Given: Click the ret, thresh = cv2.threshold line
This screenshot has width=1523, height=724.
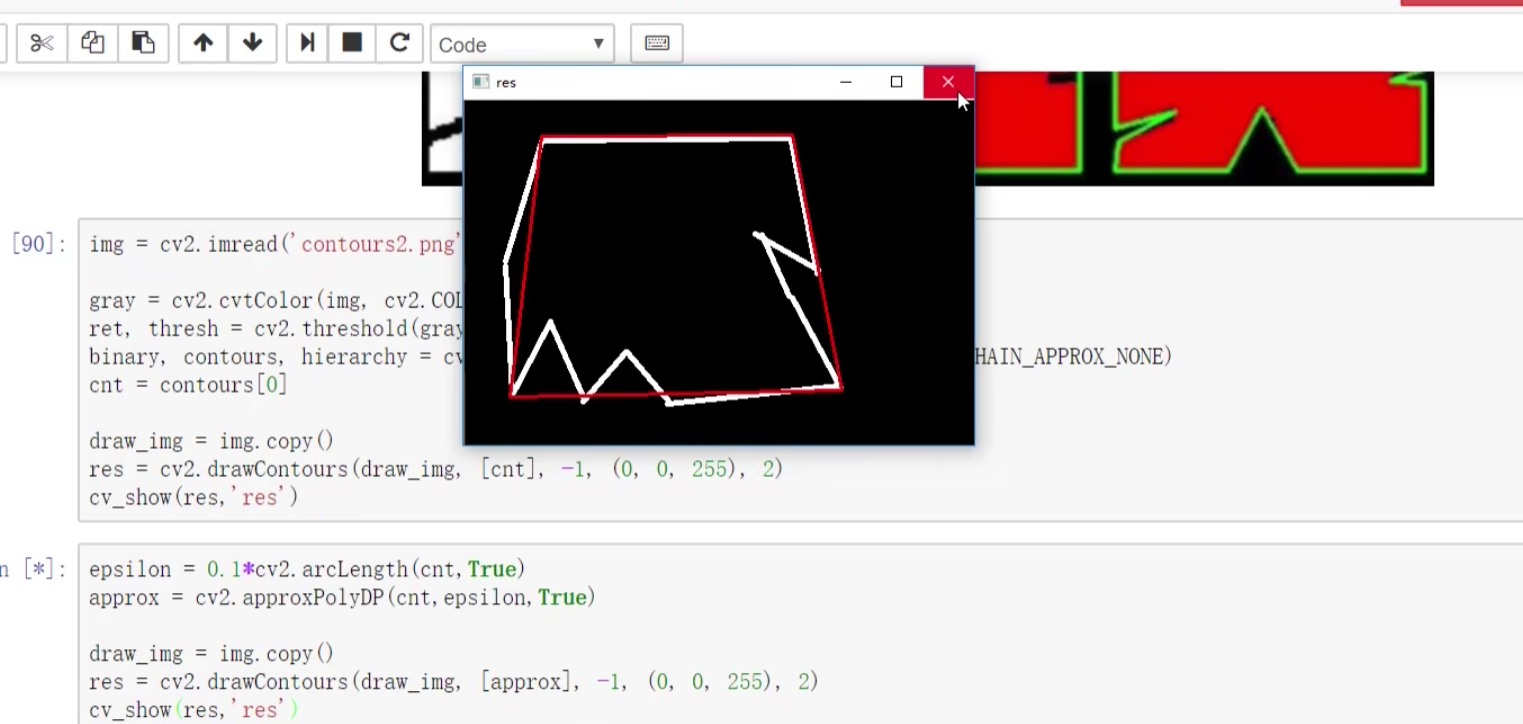Looking at the screenshot, I should [x=276, y=329].
